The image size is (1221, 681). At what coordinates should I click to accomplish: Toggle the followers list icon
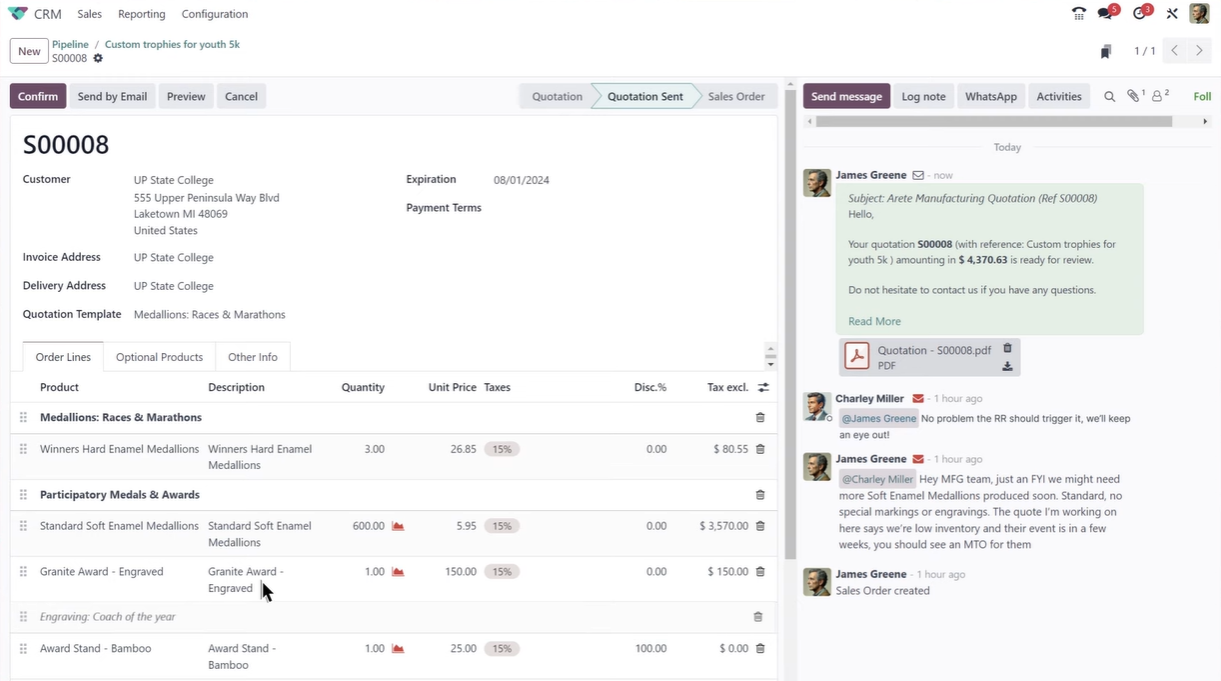(1159, 97)
